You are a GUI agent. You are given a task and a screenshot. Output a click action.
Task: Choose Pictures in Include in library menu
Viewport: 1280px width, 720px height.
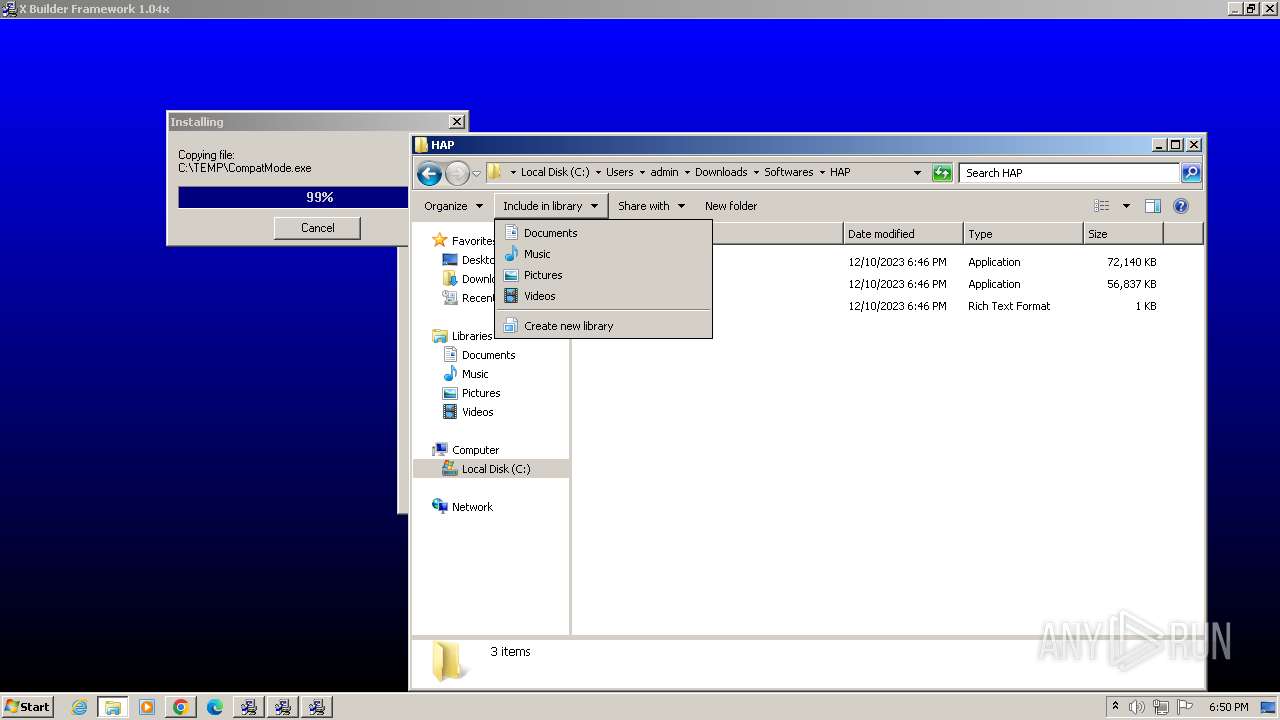tap(603, 275)
